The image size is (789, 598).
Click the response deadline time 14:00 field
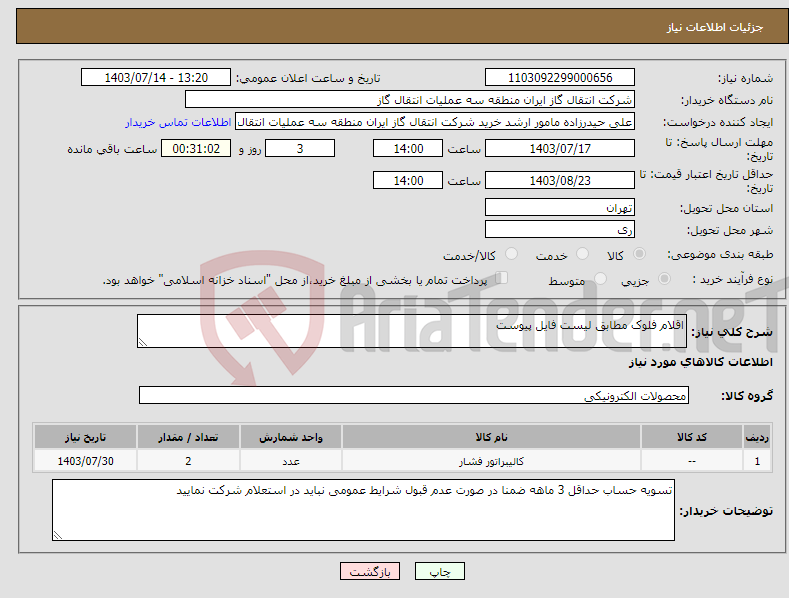pyautogui.click(x=408, y=148)
